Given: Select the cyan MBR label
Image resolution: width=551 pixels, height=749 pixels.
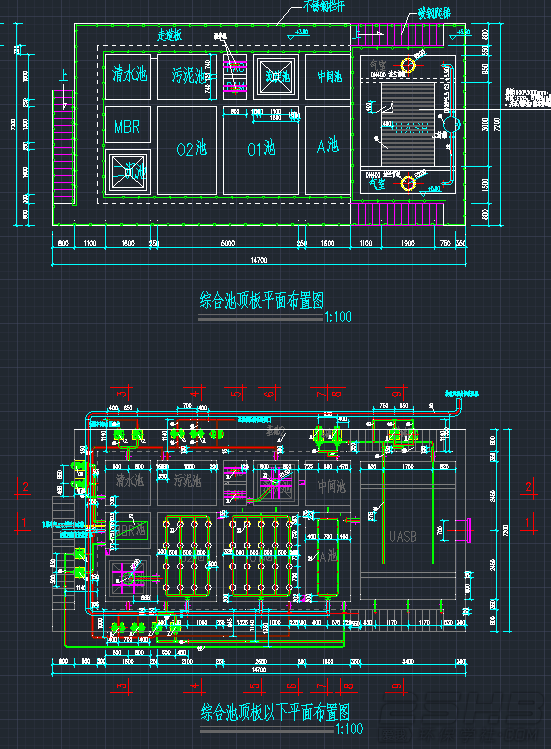Looking at the screenshot, I should pos(127,127).
